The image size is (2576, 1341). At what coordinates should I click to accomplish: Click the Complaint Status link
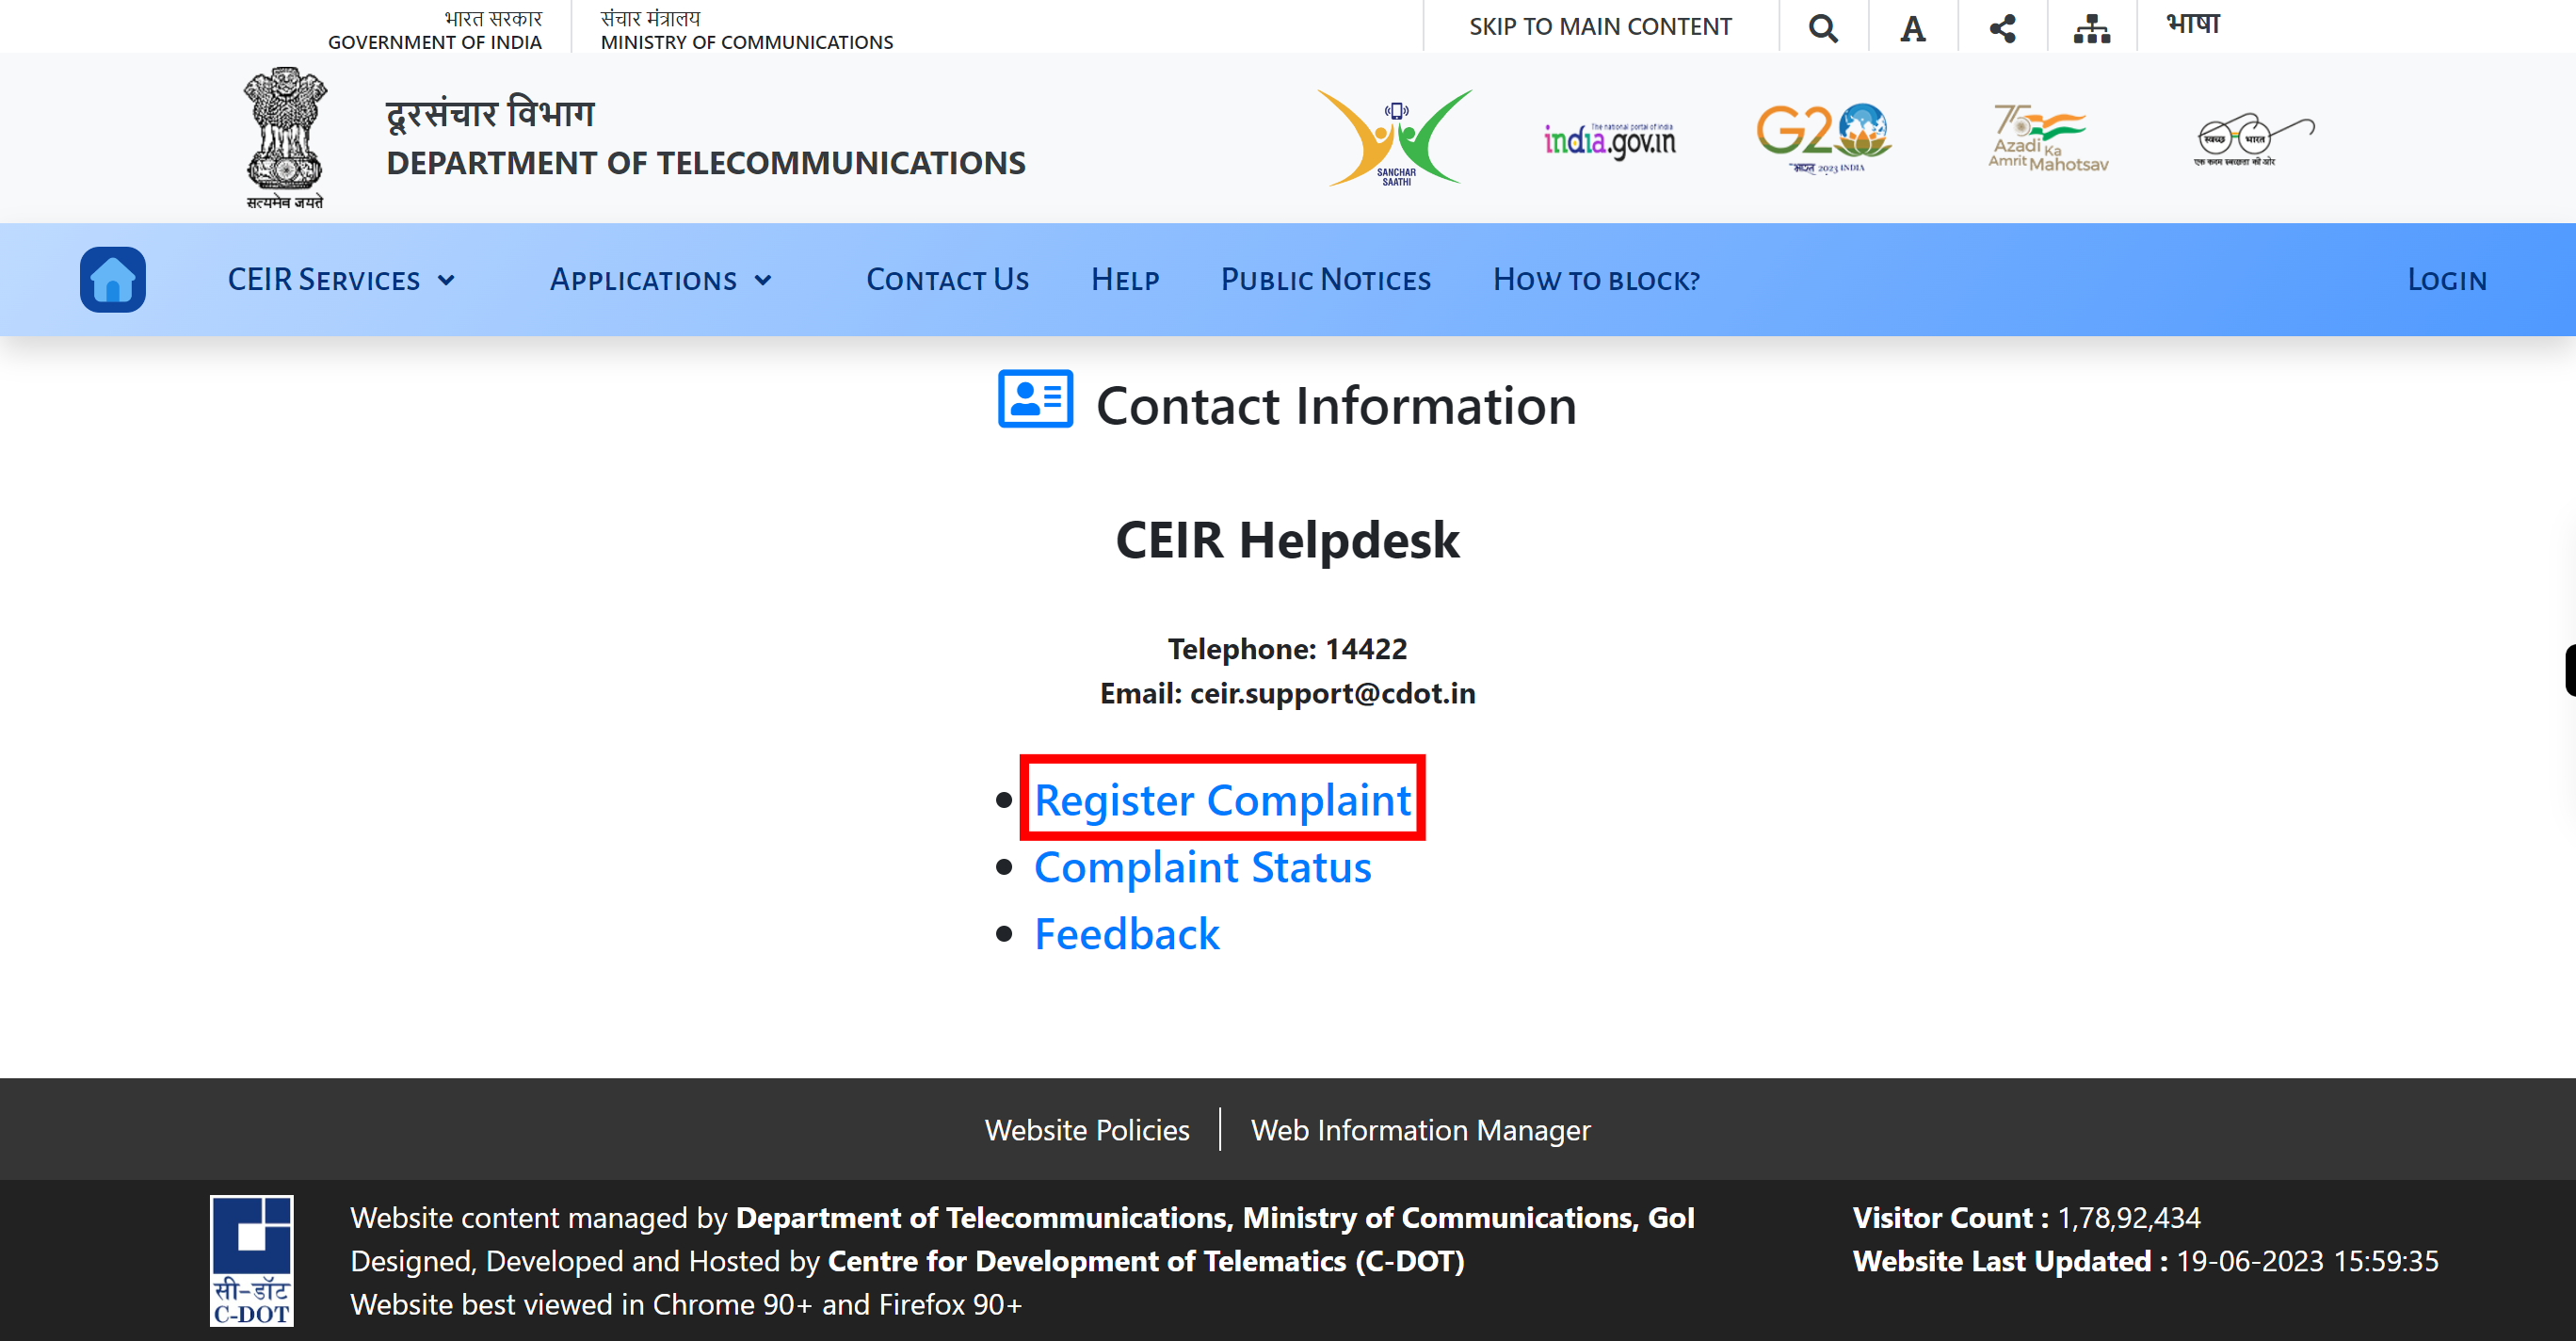[1203, 865]
